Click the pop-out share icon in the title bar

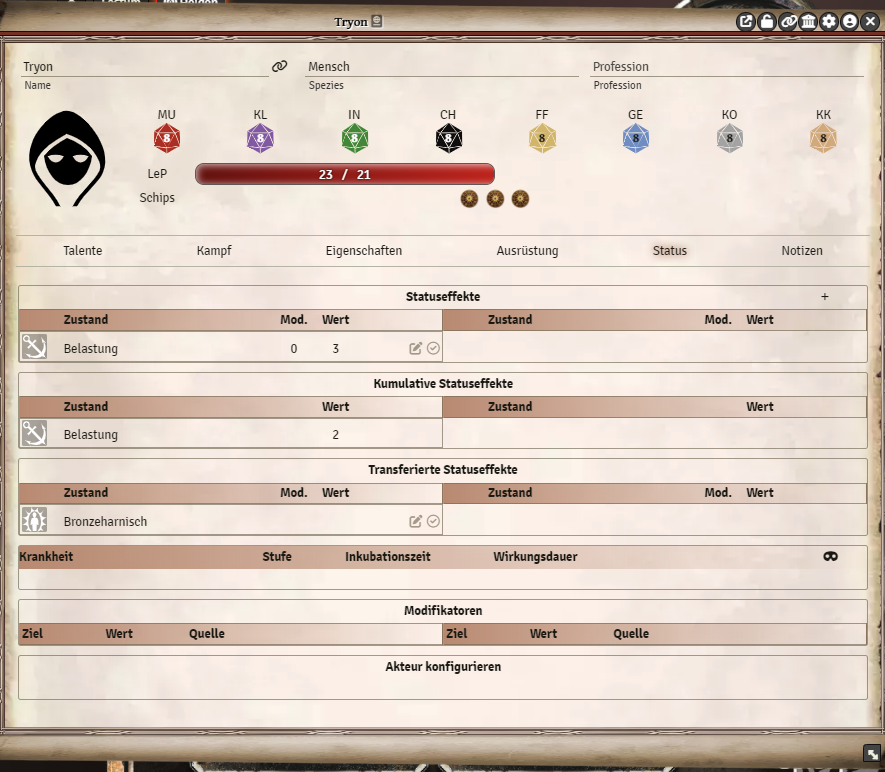pyautogui.click(x=745, y=21)
